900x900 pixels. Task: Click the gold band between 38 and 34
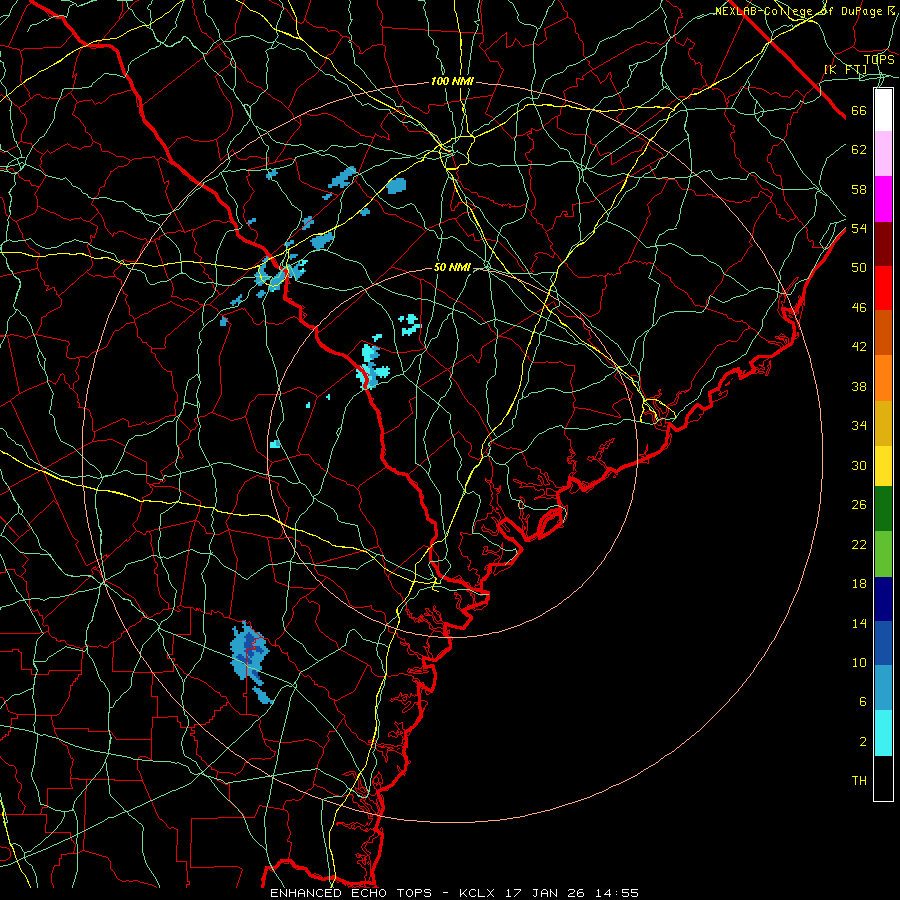pos(883,423)
